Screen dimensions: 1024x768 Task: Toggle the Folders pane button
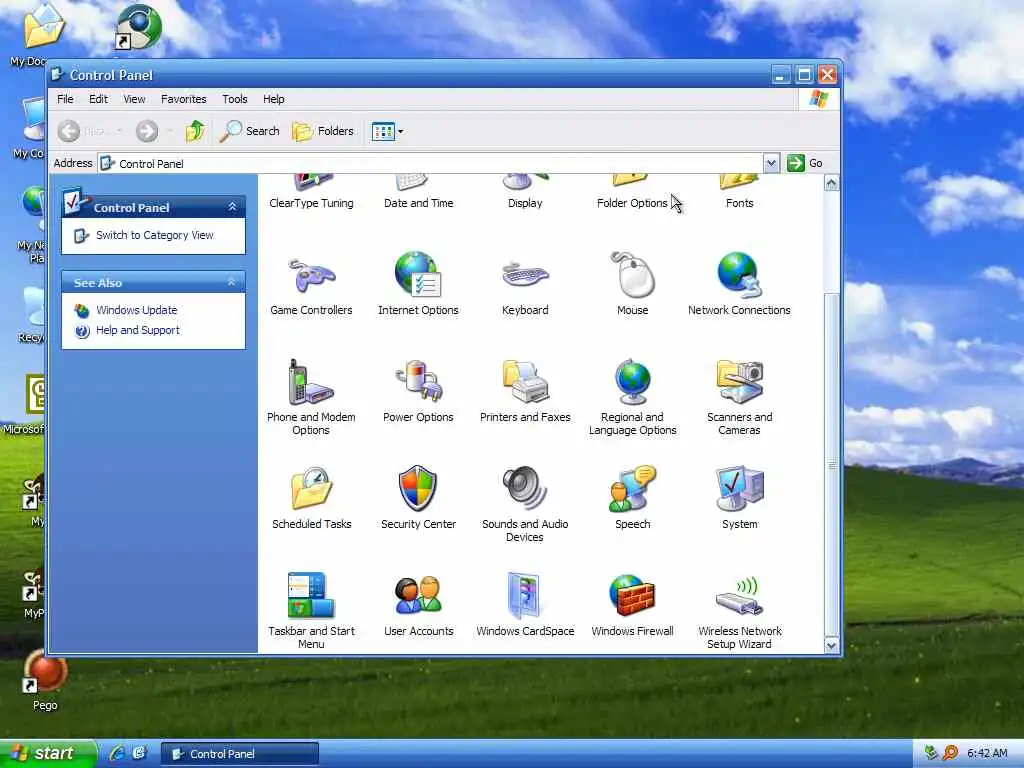pos(323,131)
